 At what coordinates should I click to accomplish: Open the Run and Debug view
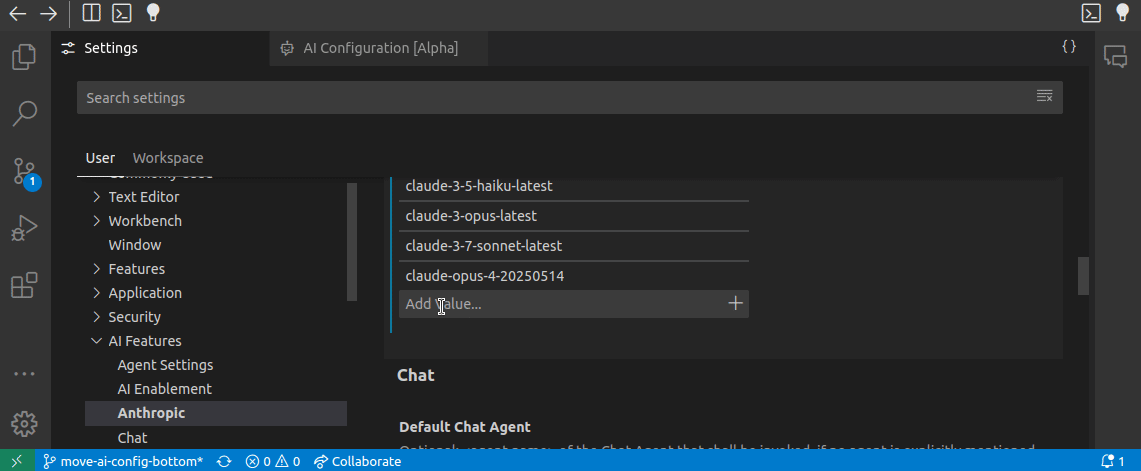coord(25,228)
